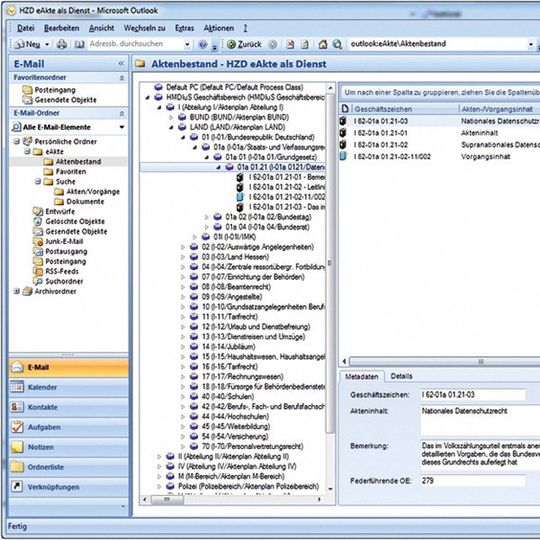Screen dimensions: 540x540
Task: Go back with the Zurück button
Action: pyautogui.click(x=245, y=44)
